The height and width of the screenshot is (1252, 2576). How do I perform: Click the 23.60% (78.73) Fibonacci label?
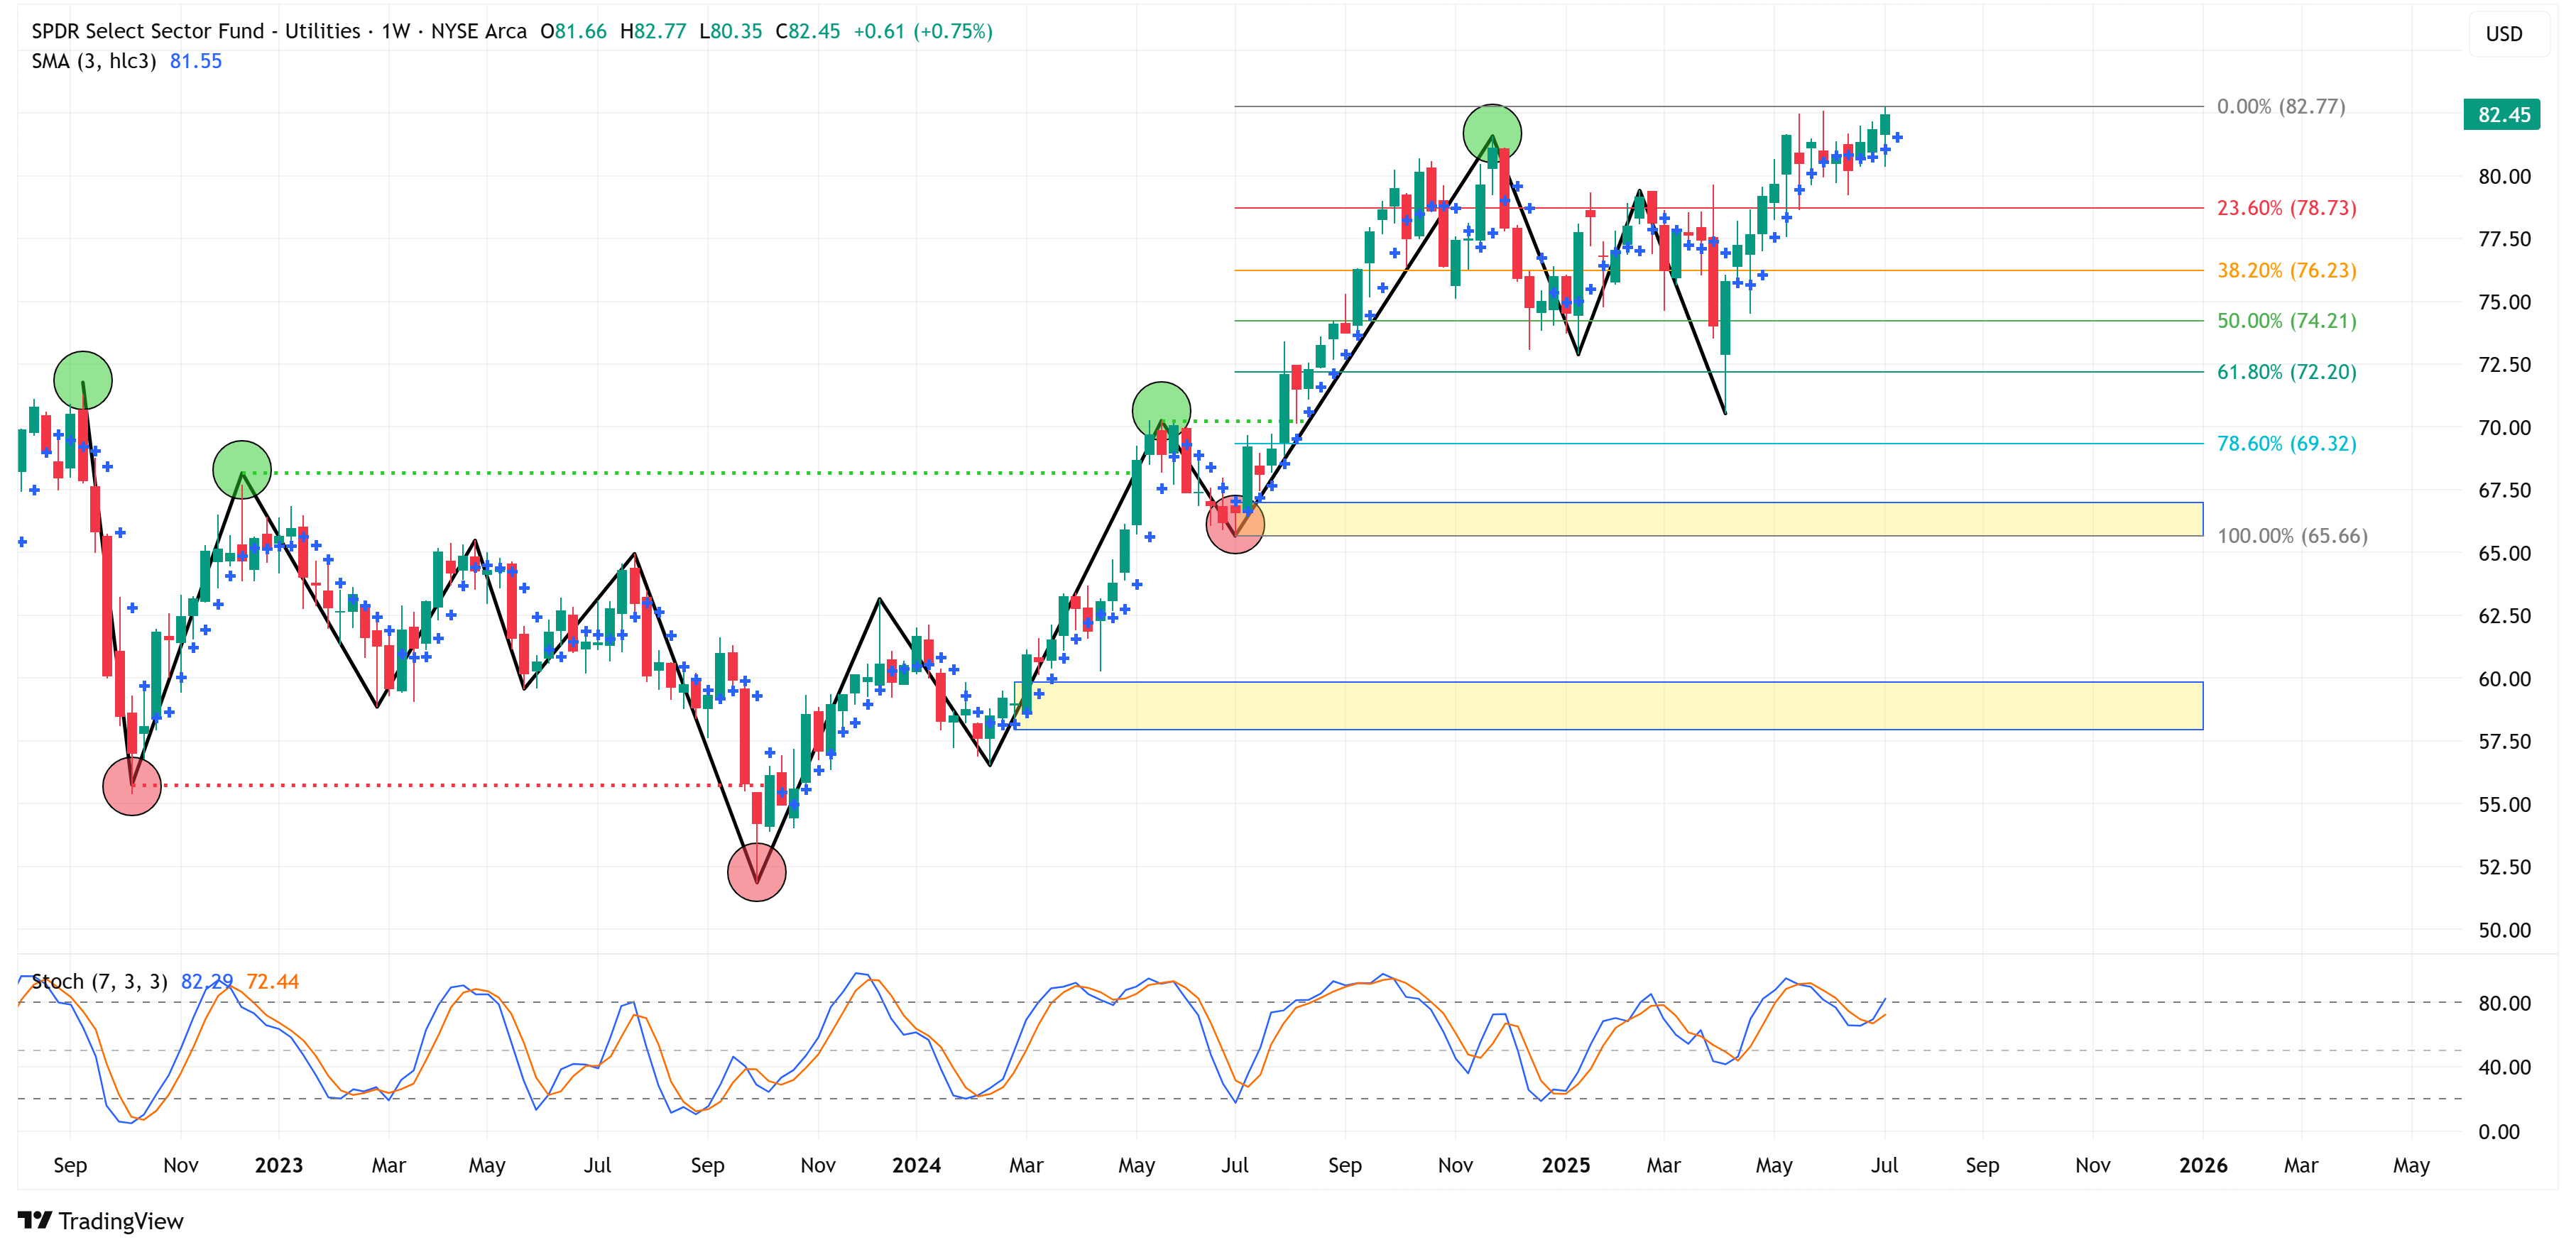(x=2286, y=208)
